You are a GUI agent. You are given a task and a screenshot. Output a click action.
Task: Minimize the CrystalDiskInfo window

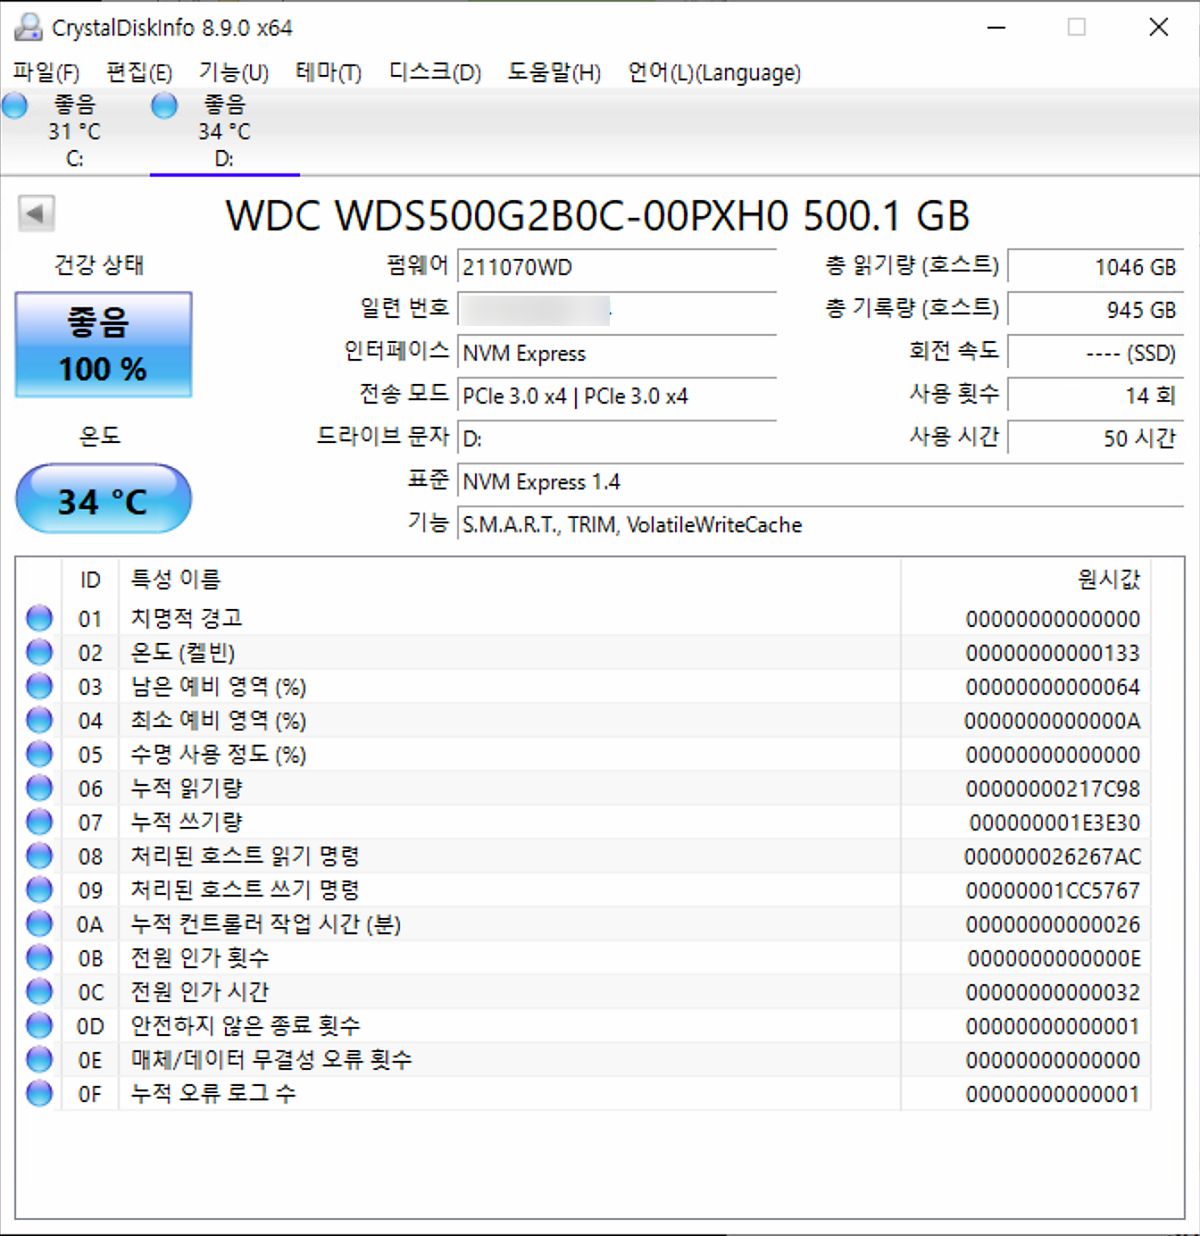[996, 27]
